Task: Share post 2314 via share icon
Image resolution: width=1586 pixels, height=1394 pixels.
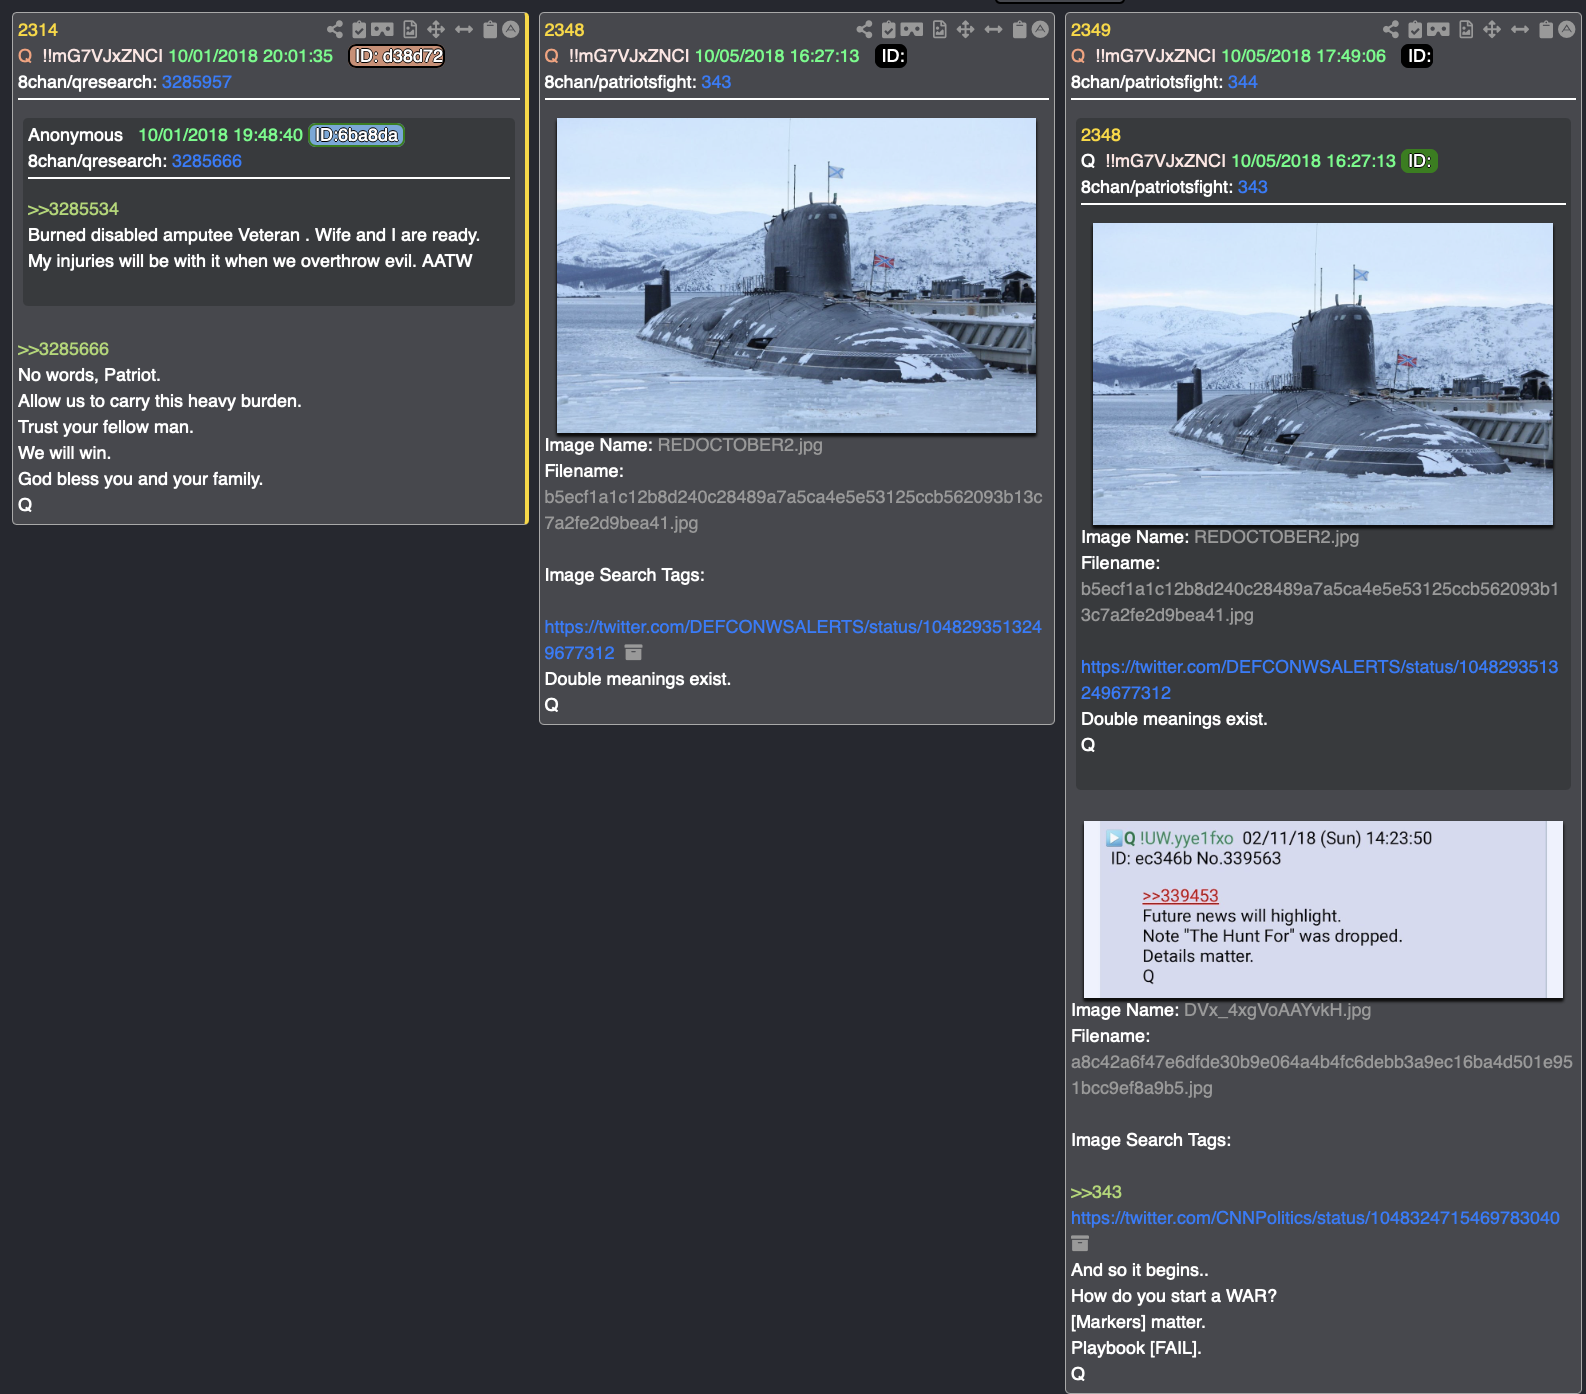Action: click(x=335, y=30)
